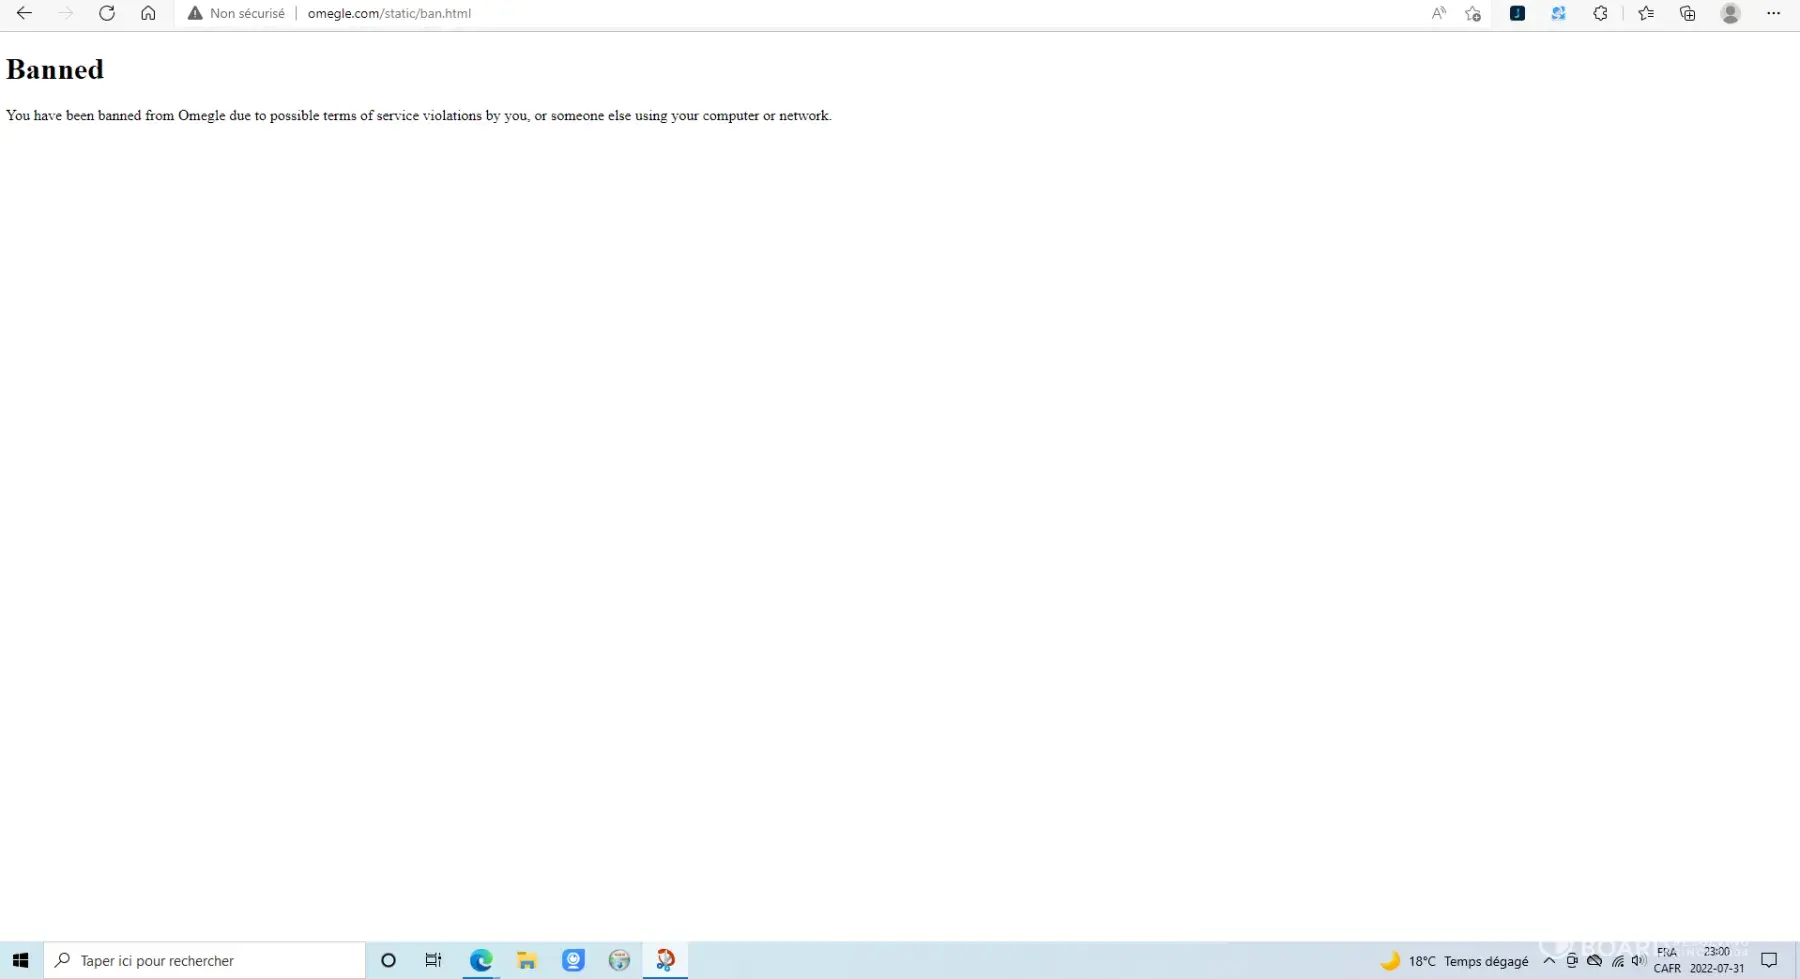Open the Collections panel
This screenshot has height=979, width=1800.
1688,13
